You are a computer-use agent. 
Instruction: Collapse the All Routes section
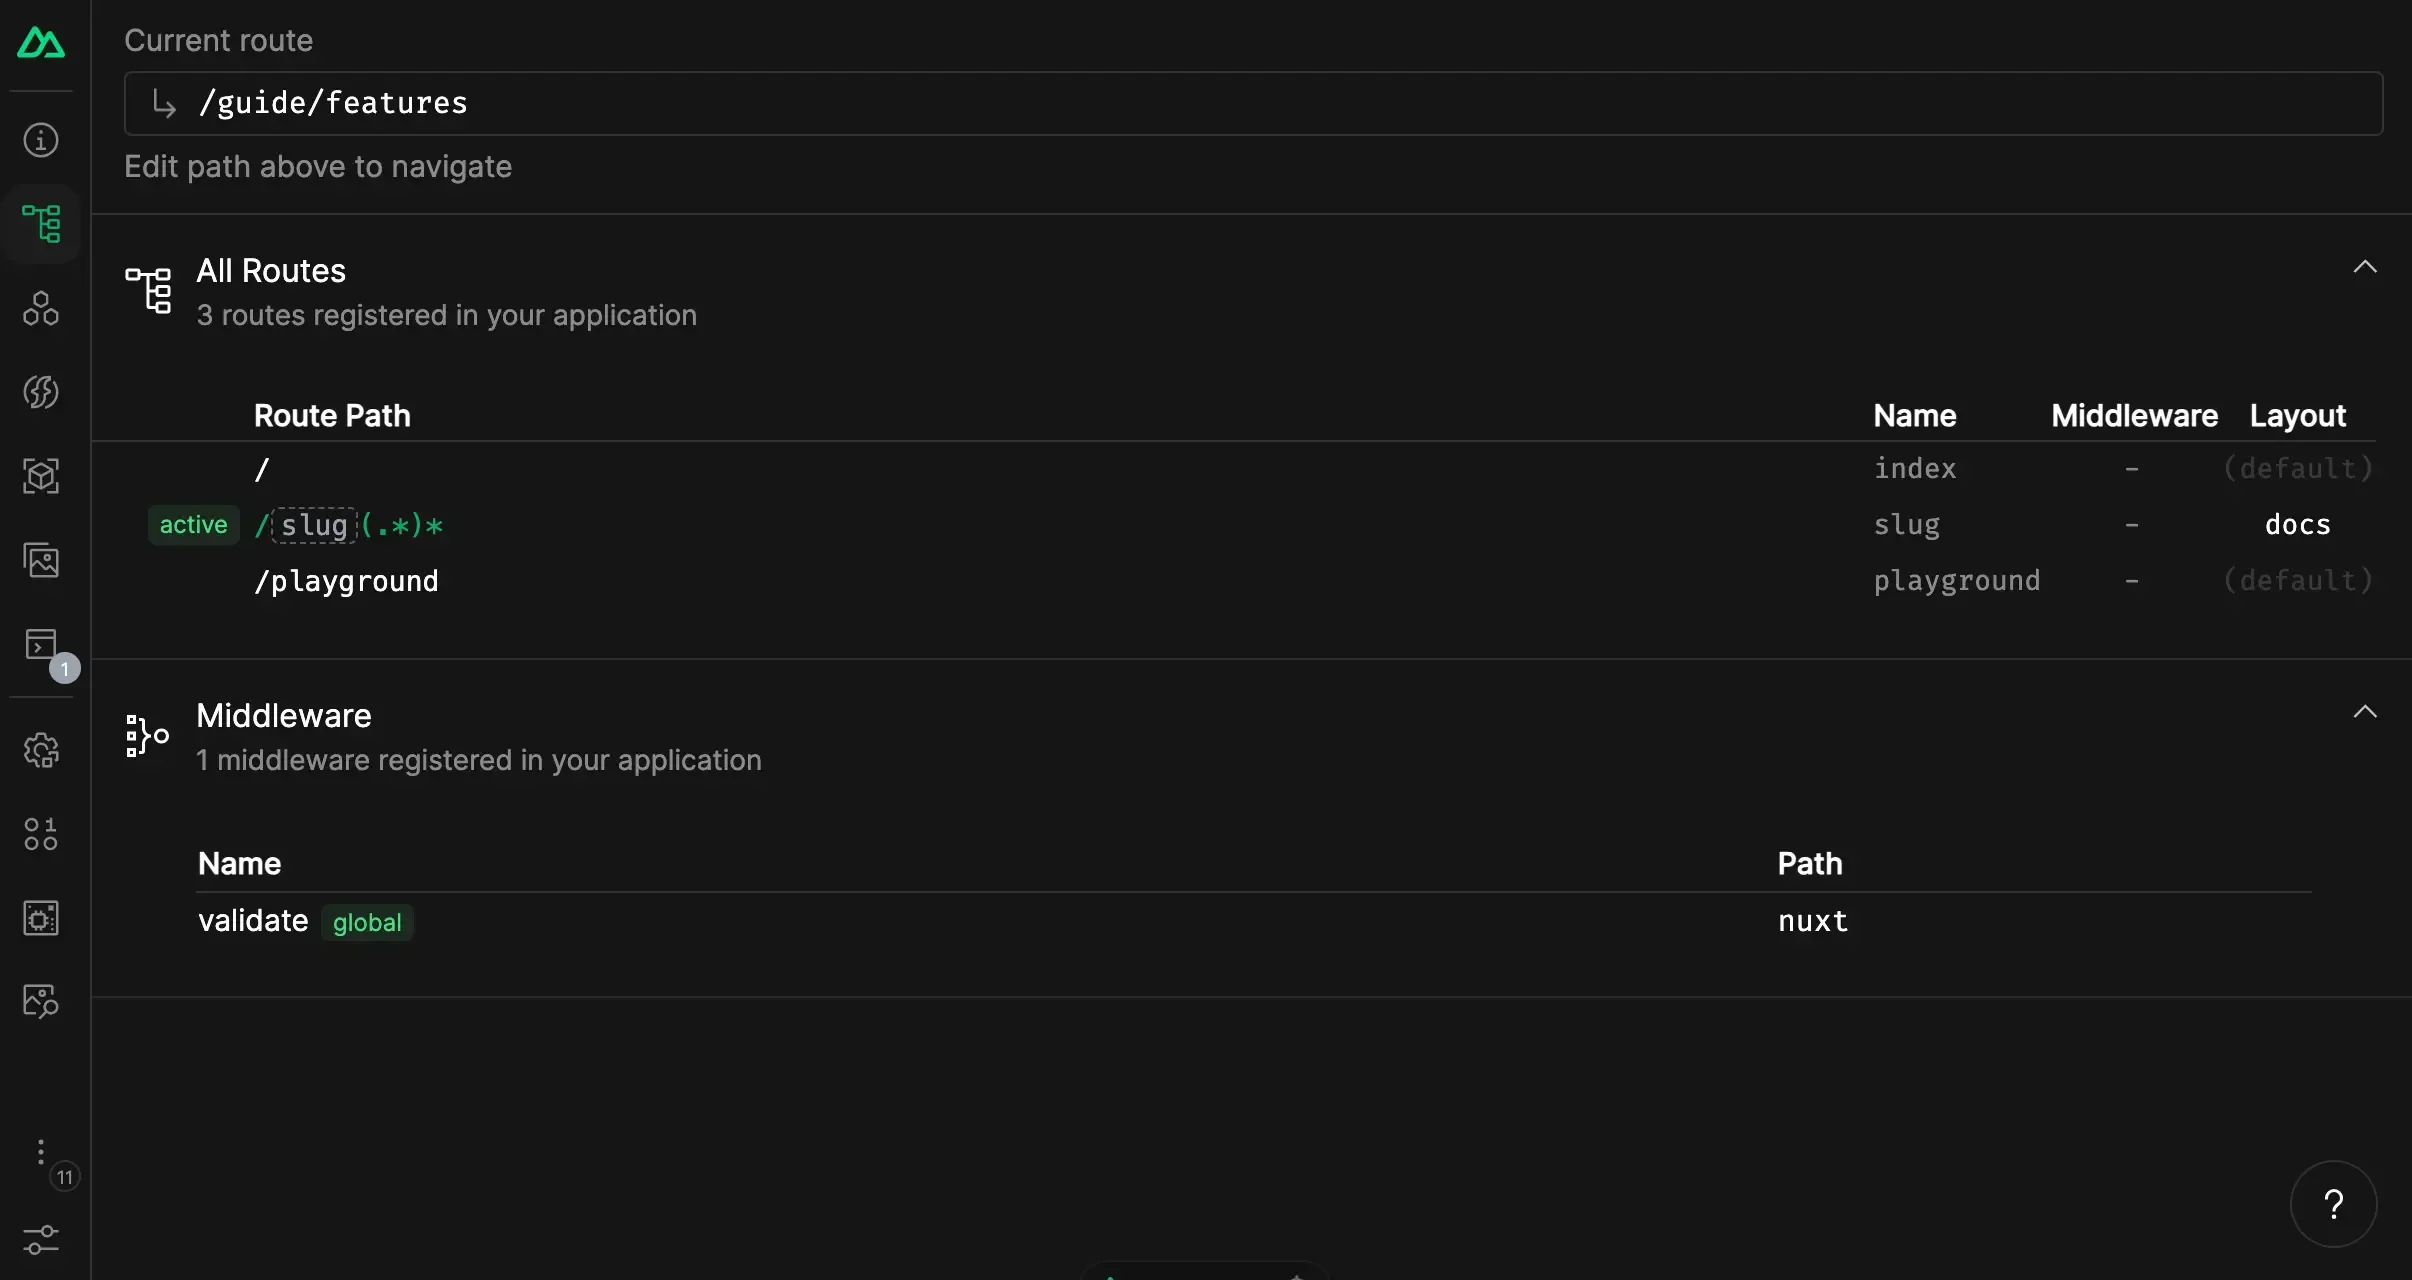pos(2364,267)
